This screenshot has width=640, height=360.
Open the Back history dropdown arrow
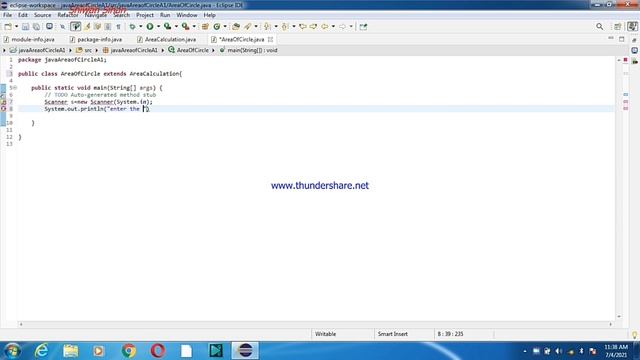tap(333, 27)
